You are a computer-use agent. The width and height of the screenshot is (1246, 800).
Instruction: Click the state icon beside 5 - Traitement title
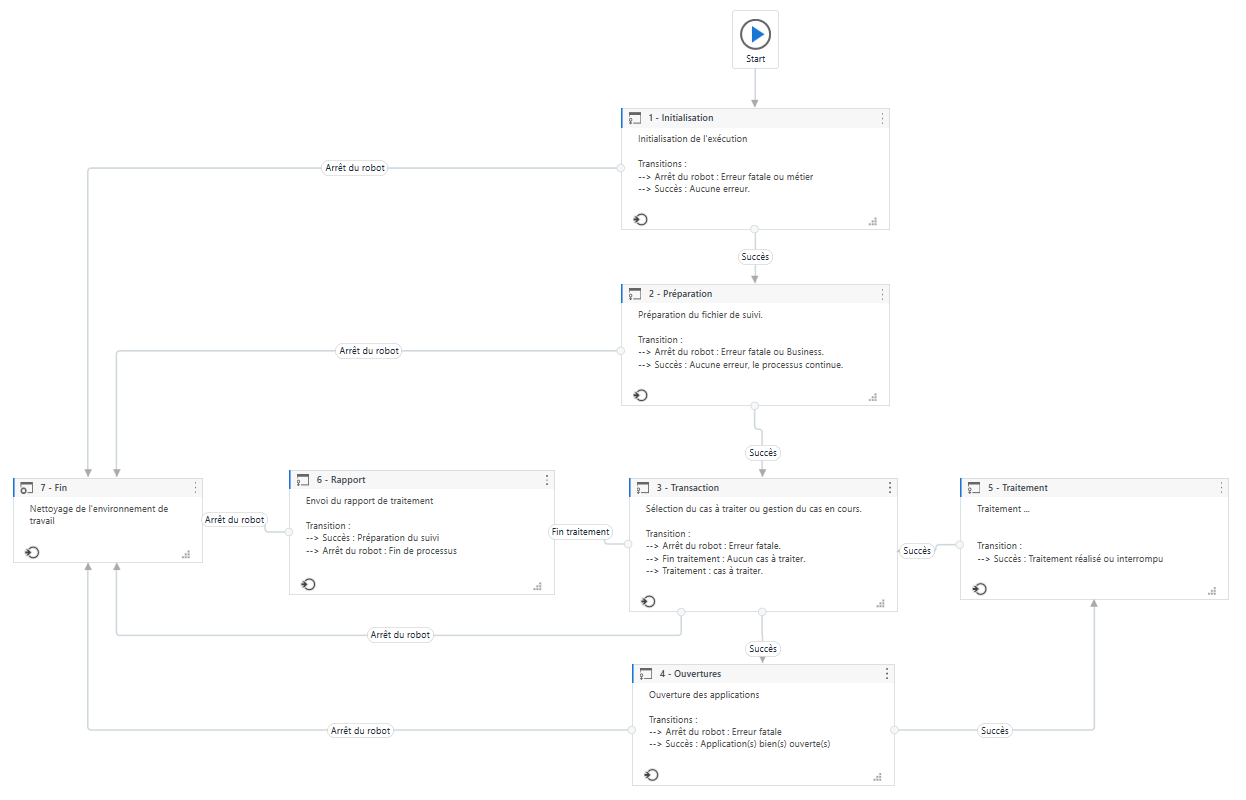pyautogui.click(x=974, y=488)
